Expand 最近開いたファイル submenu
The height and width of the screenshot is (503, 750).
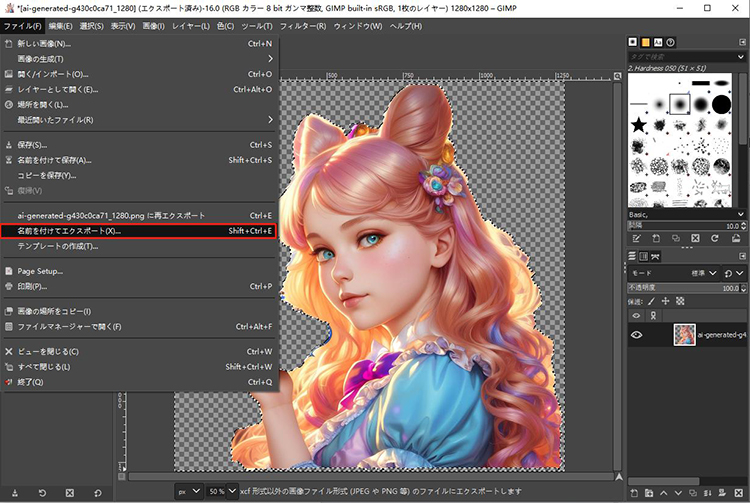(x=140, y=120)
